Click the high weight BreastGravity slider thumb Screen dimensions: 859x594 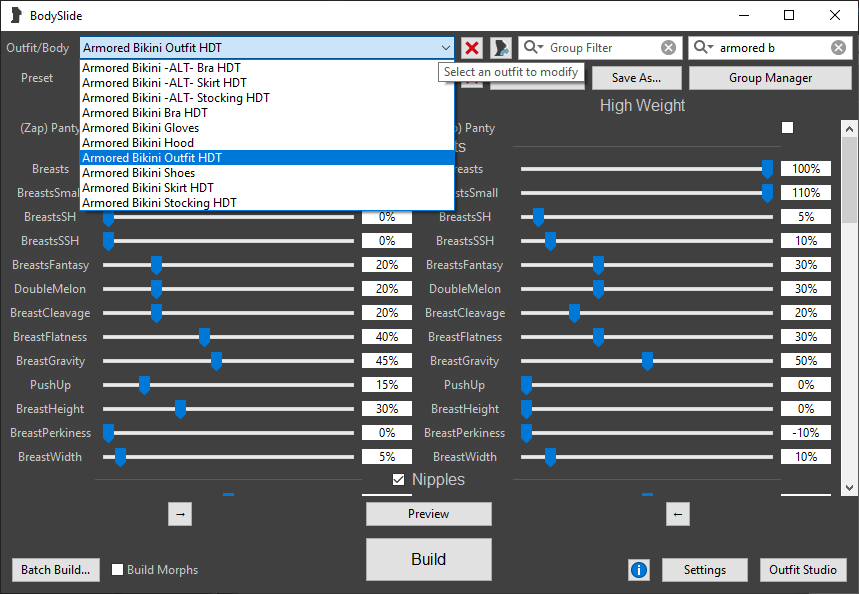pyautogui.click(x=647, y=361)
